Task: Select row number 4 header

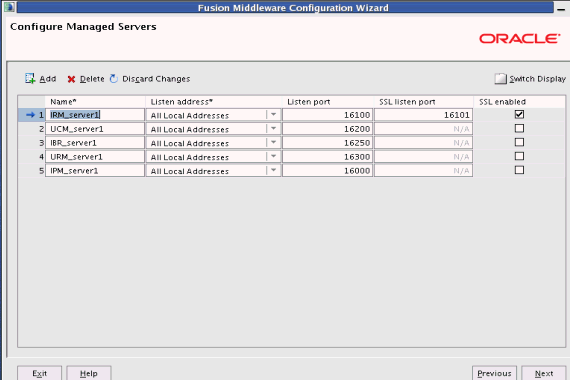Action: point(32,157)
